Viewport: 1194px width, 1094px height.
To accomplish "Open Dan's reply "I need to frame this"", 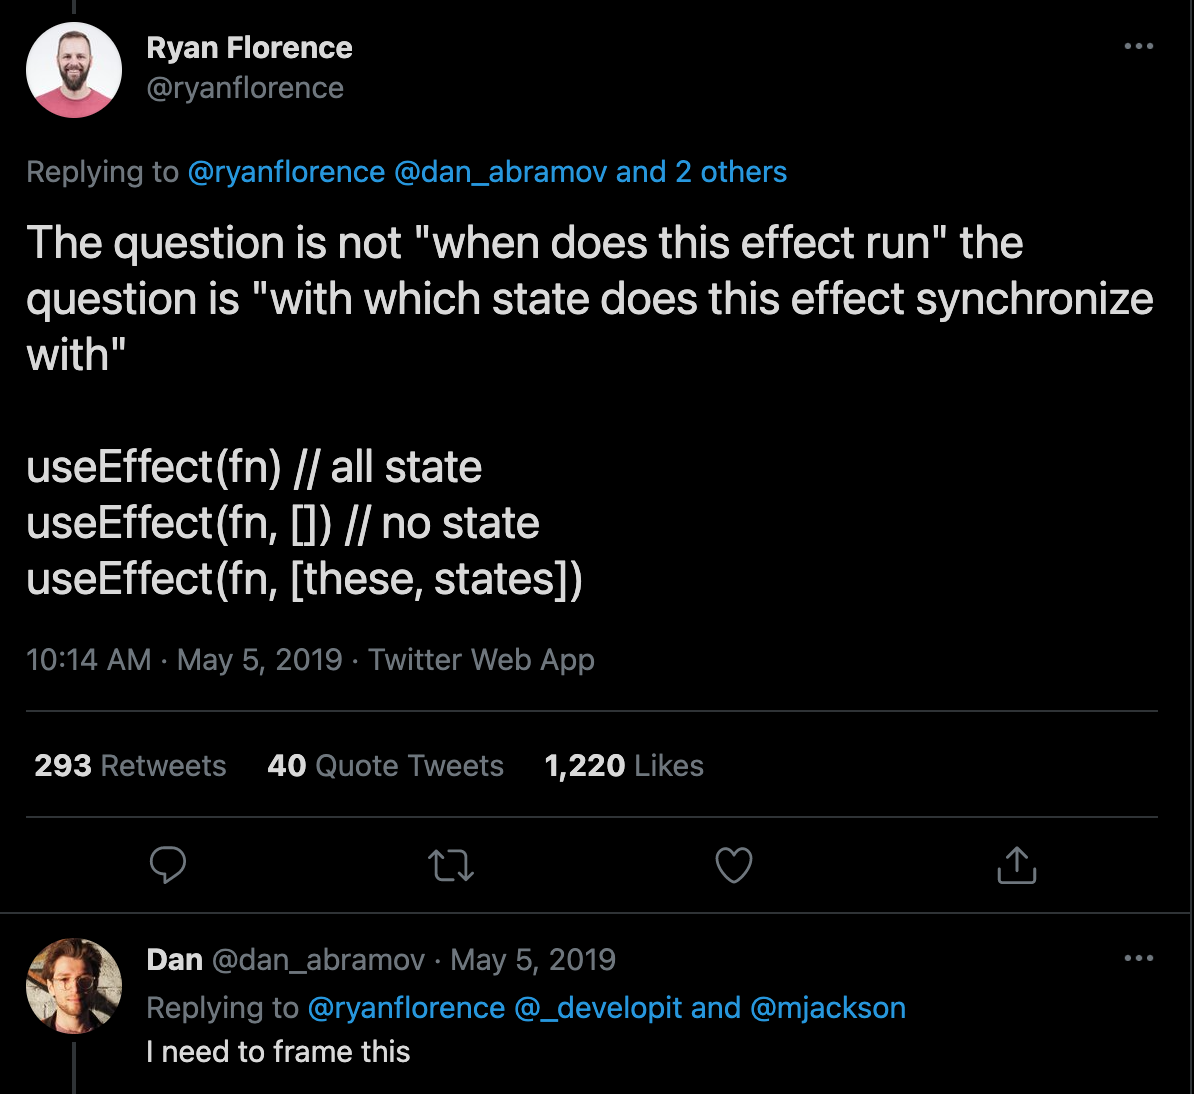I will tap(278, 1052).
